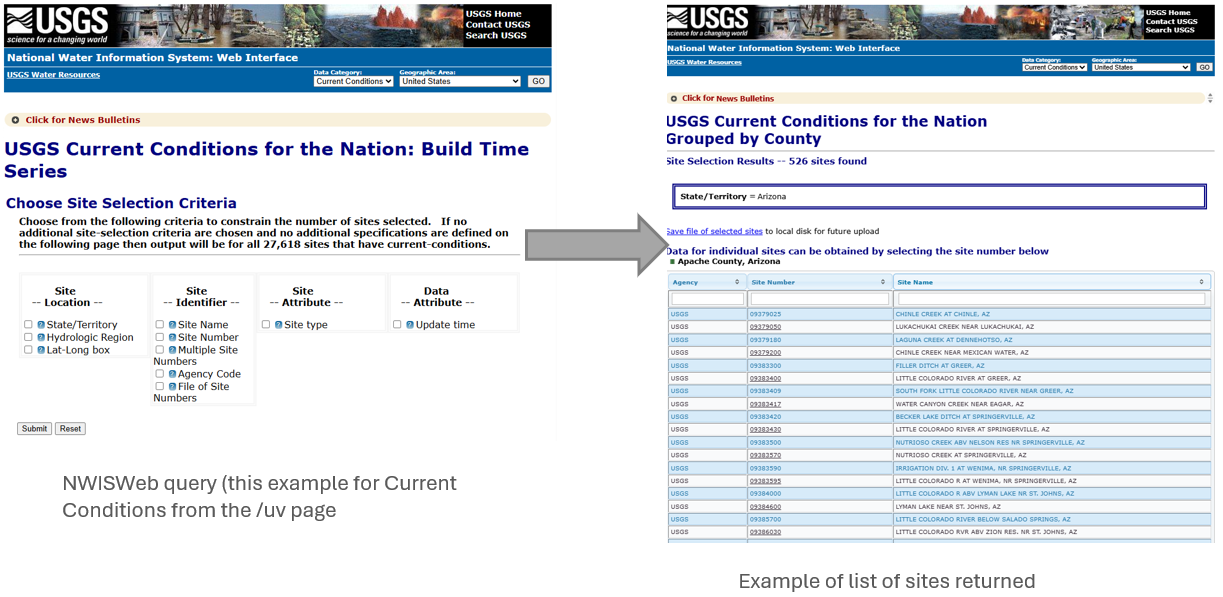Expand Click for News Bulletins on query page

coord(83,120)
